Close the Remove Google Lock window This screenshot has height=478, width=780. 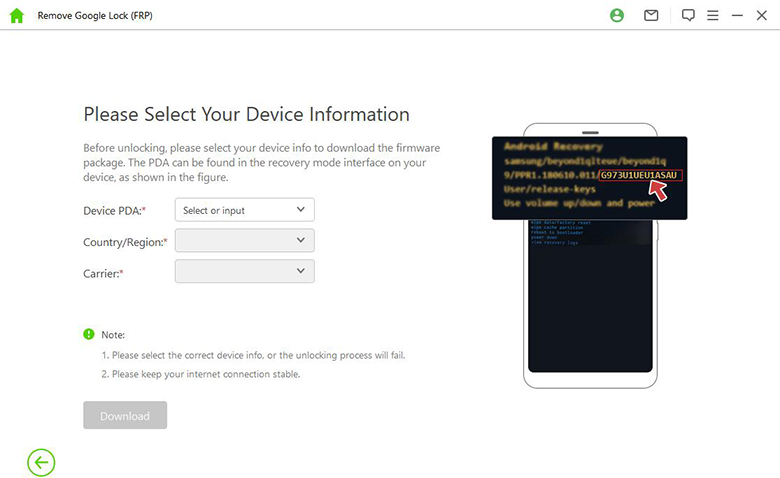click(762, 16)
